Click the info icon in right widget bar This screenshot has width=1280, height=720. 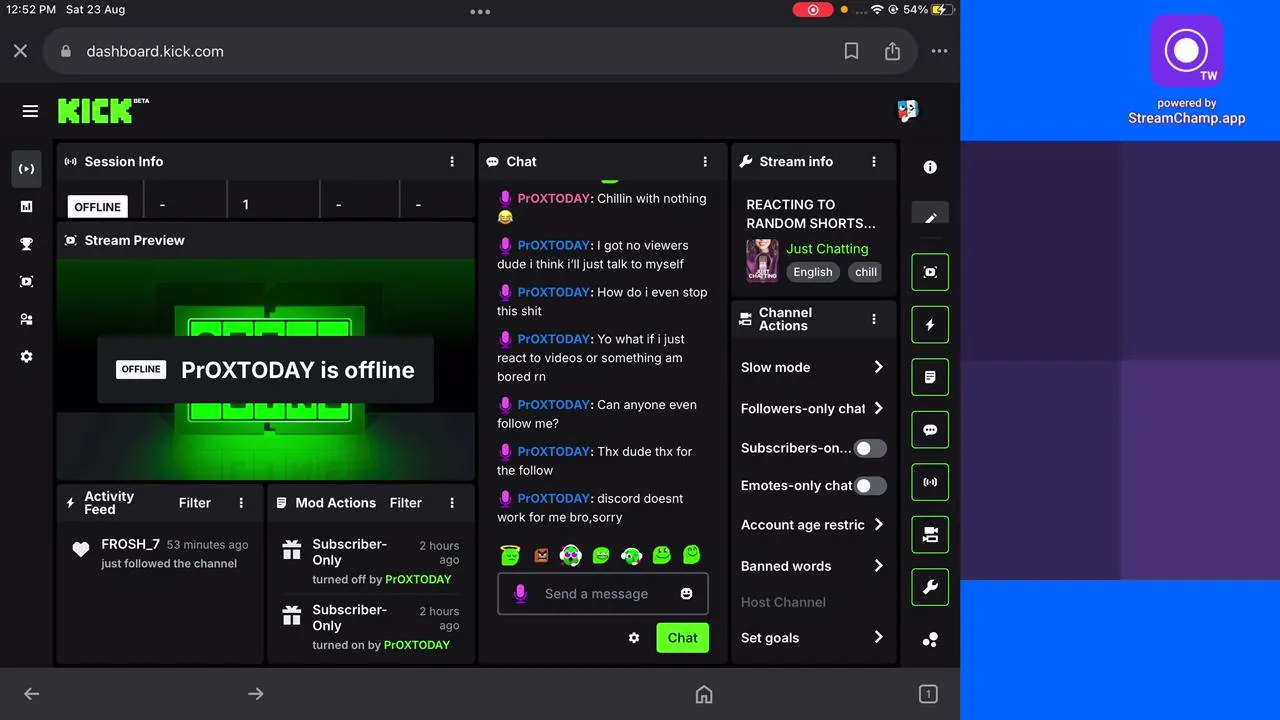coord(930,167)
